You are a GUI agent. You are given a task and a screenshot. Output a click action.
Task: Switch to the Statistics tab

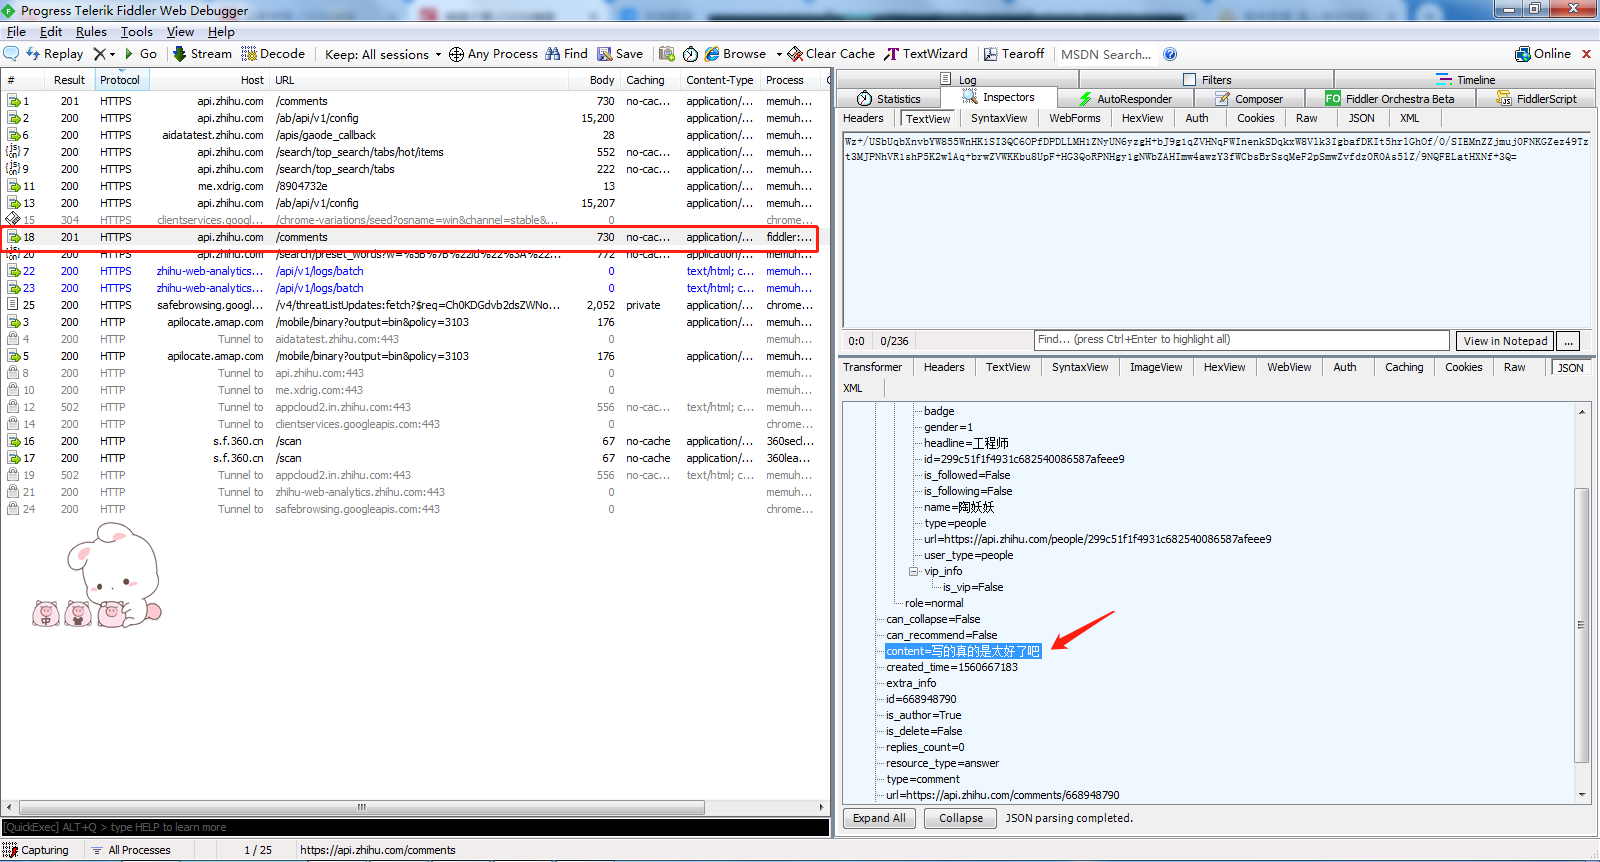(x=889, y=98)
